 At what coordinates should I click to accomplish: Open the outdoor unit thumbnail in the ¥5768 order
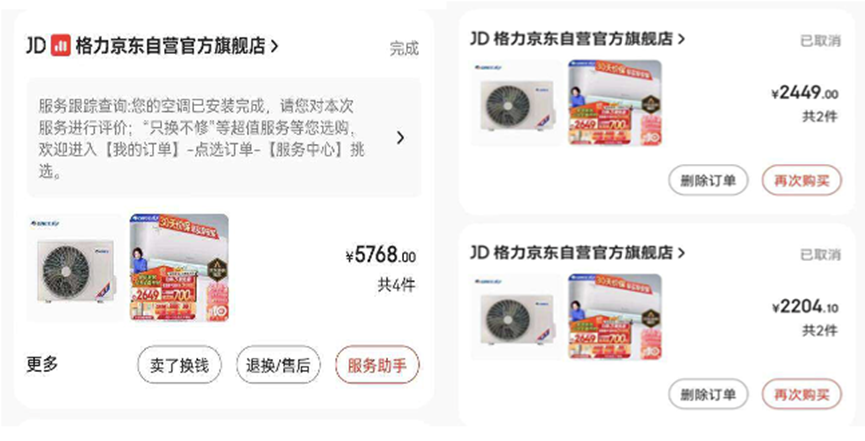click(76, 268)
